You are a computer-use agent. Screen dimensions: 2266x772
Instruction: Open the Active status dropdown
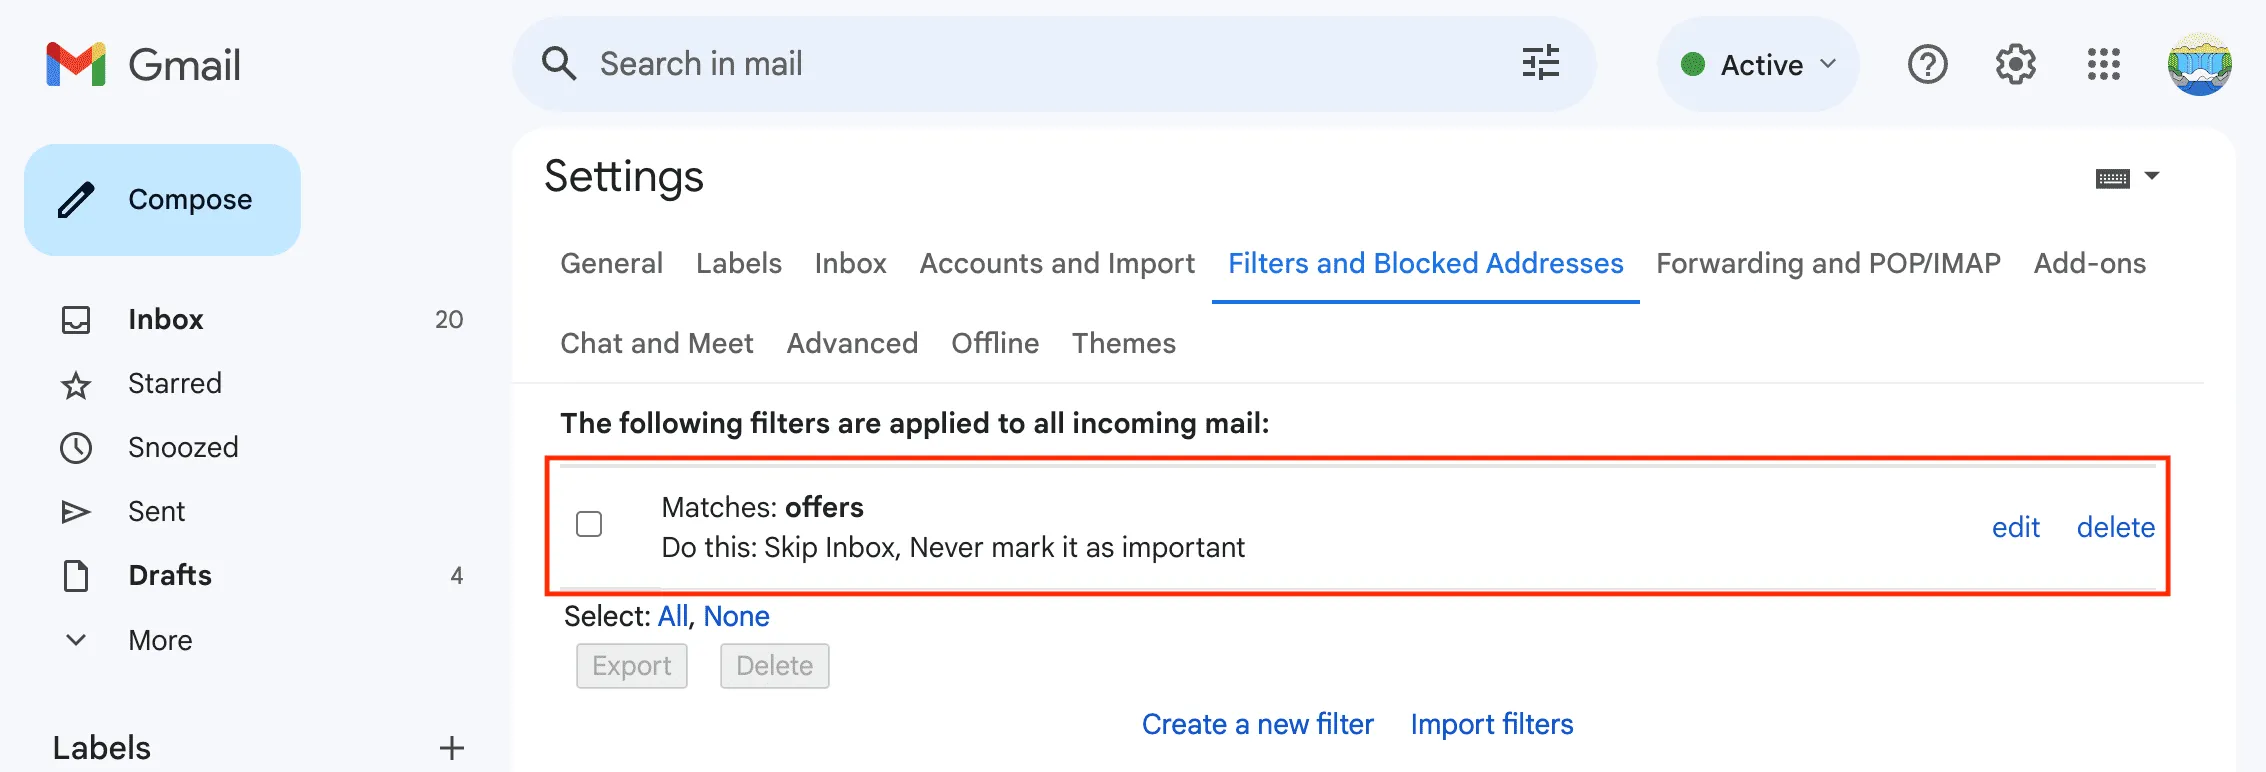point(1758,65)
